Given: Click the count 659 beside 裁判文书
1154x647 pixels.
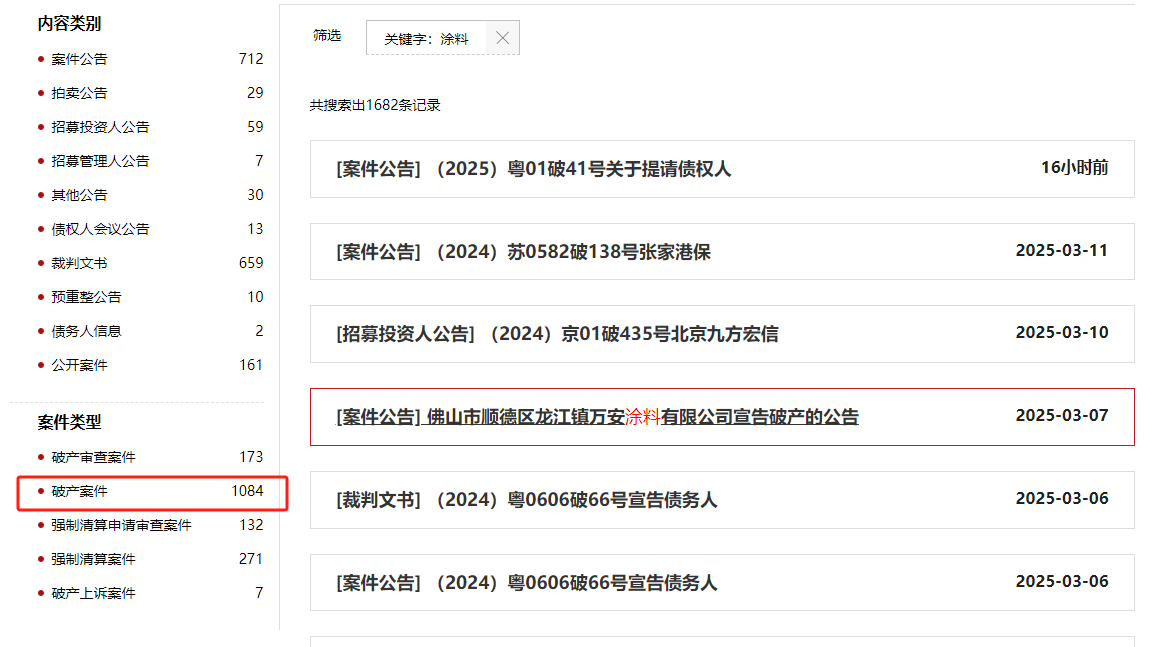Looking at the screenshot, I should (251, 263).
